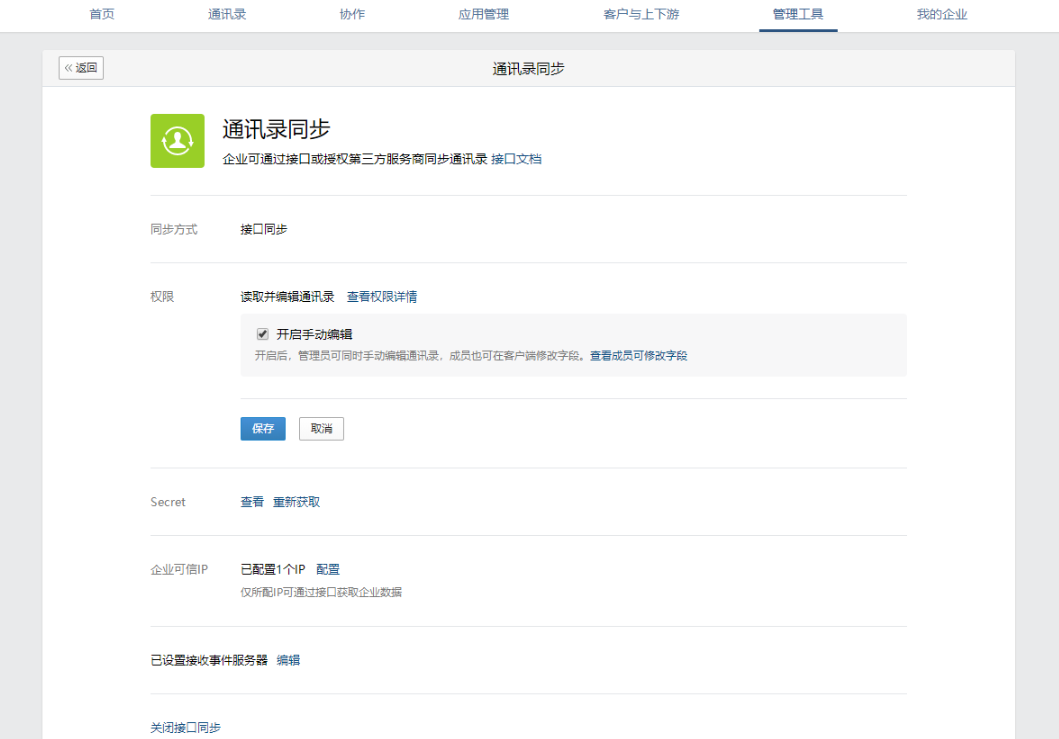Open the 接口文档 link
This screenshot has width=1059, height=739.
coord(516,159)
